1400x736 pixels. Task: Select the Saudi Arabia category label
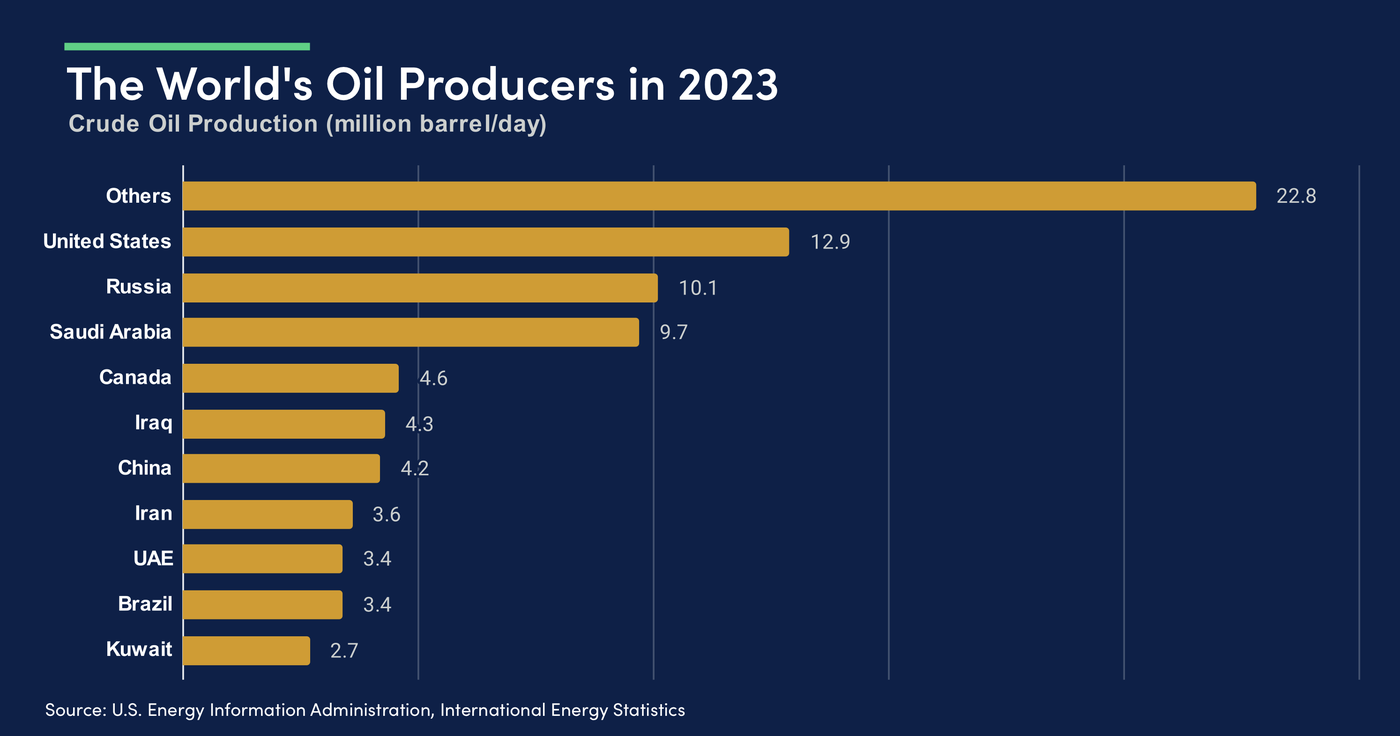(111, 332)
